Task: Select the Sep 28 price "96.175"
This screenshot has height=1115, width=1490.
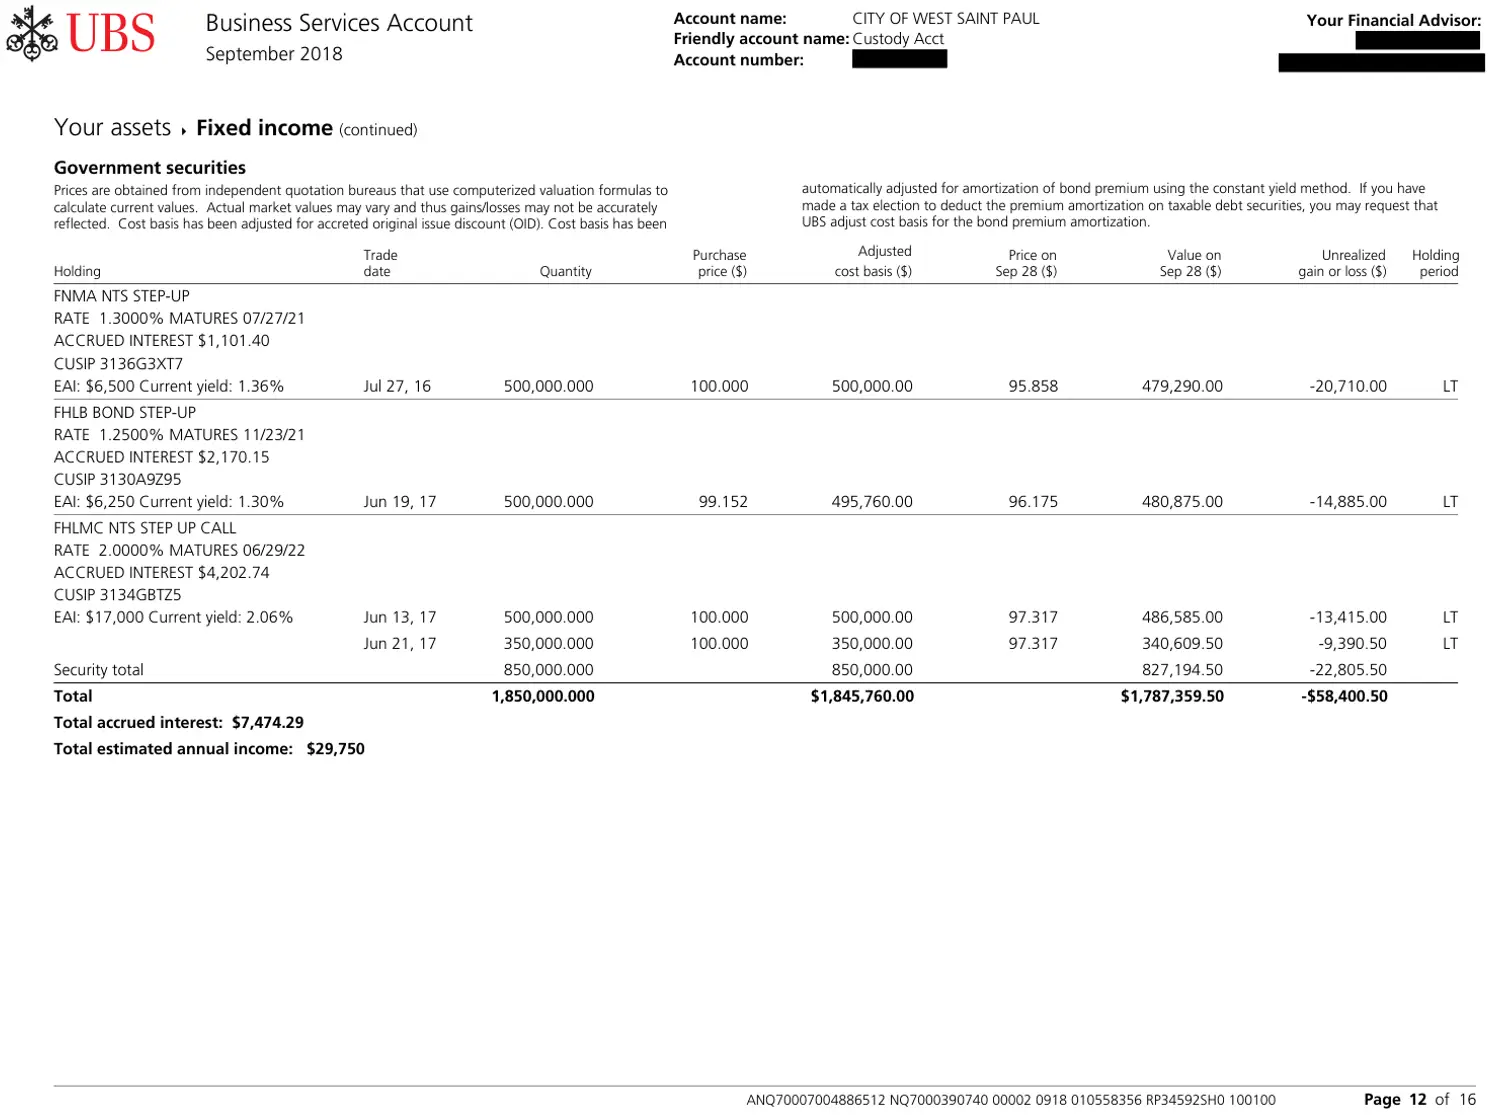Action: click(1033, 502)
